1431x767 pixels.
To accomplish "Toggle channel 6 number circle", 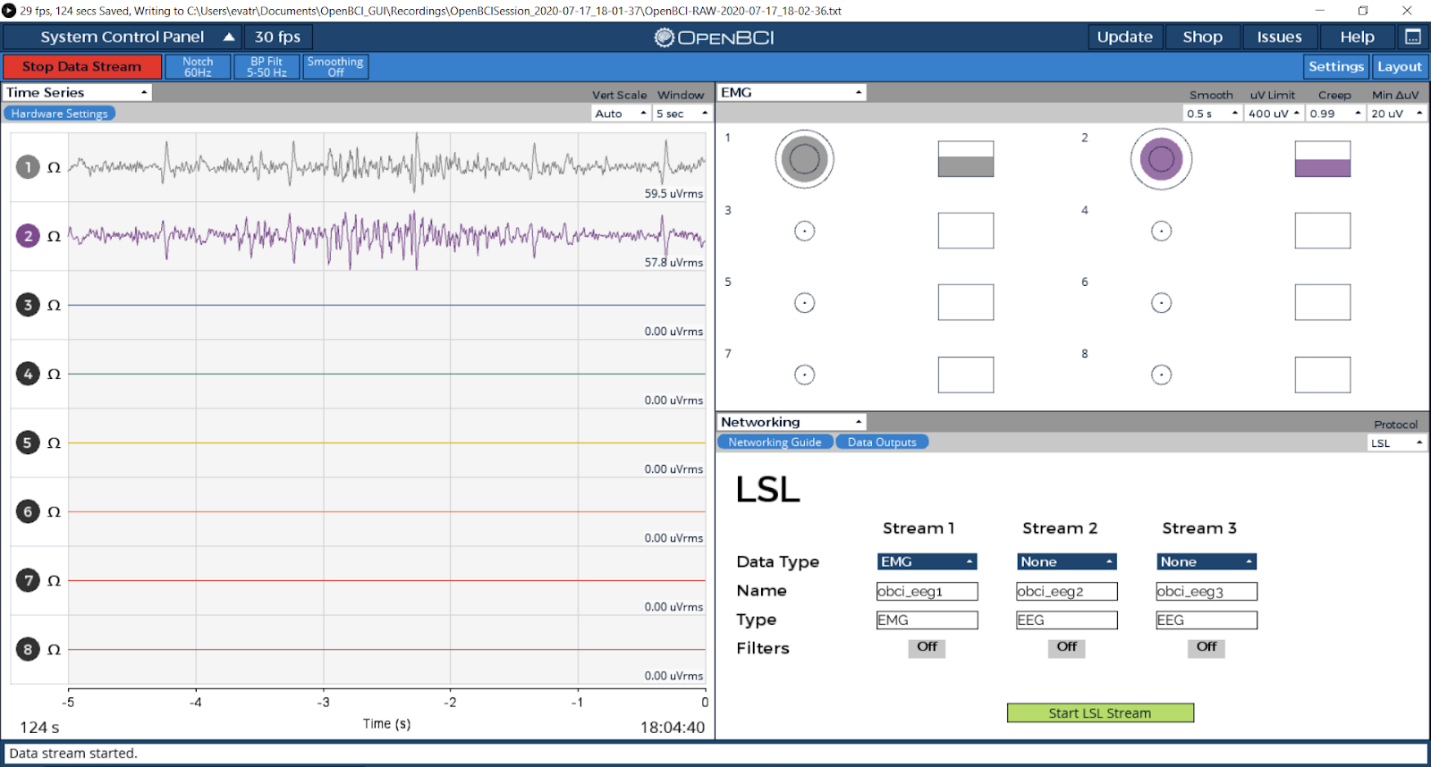I will [28, 511].
